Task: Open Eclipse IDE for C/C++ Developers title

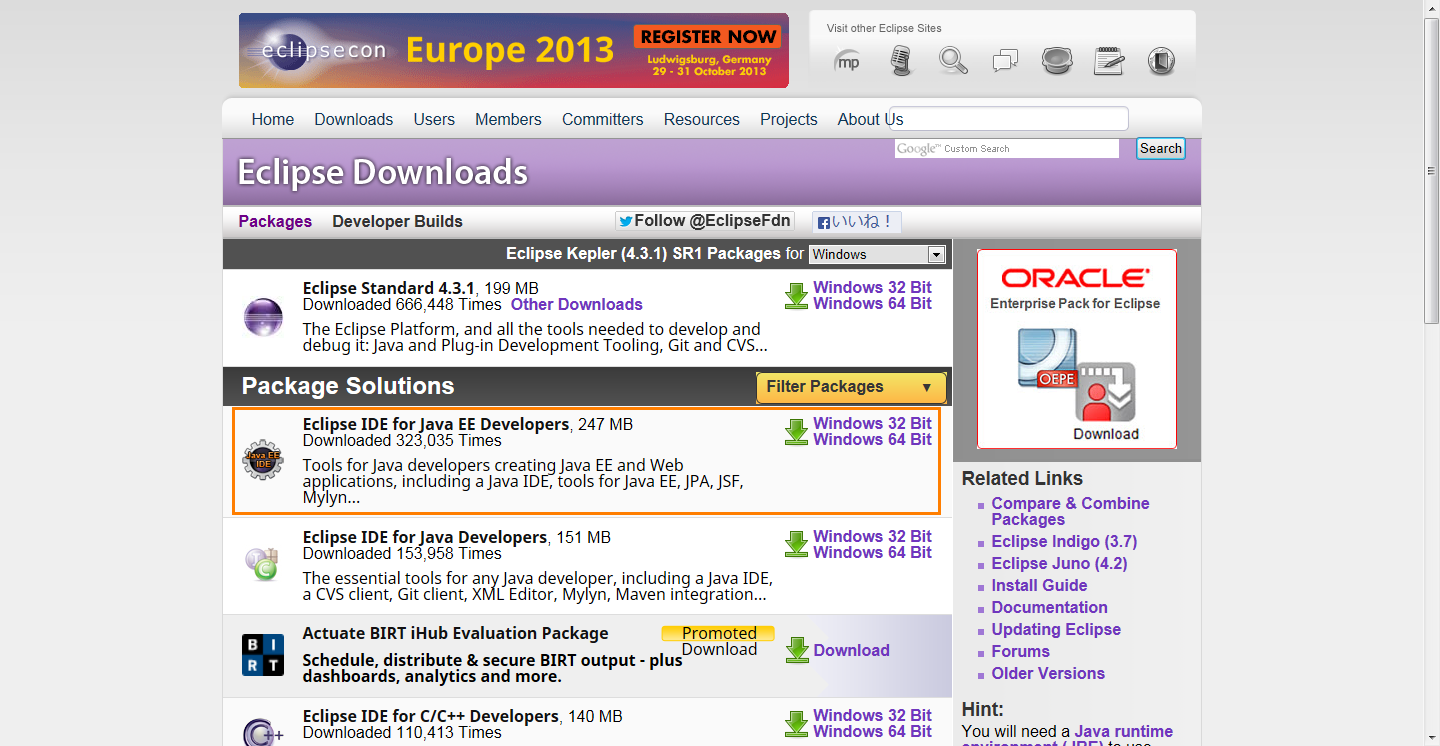Action: point(431,716)
